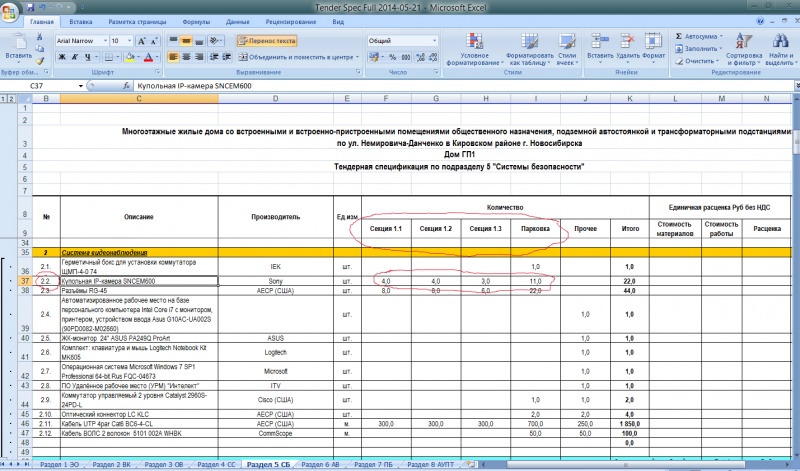
Task: Toggle center horizontal text alignment
Action: click(x=188, y=58)
